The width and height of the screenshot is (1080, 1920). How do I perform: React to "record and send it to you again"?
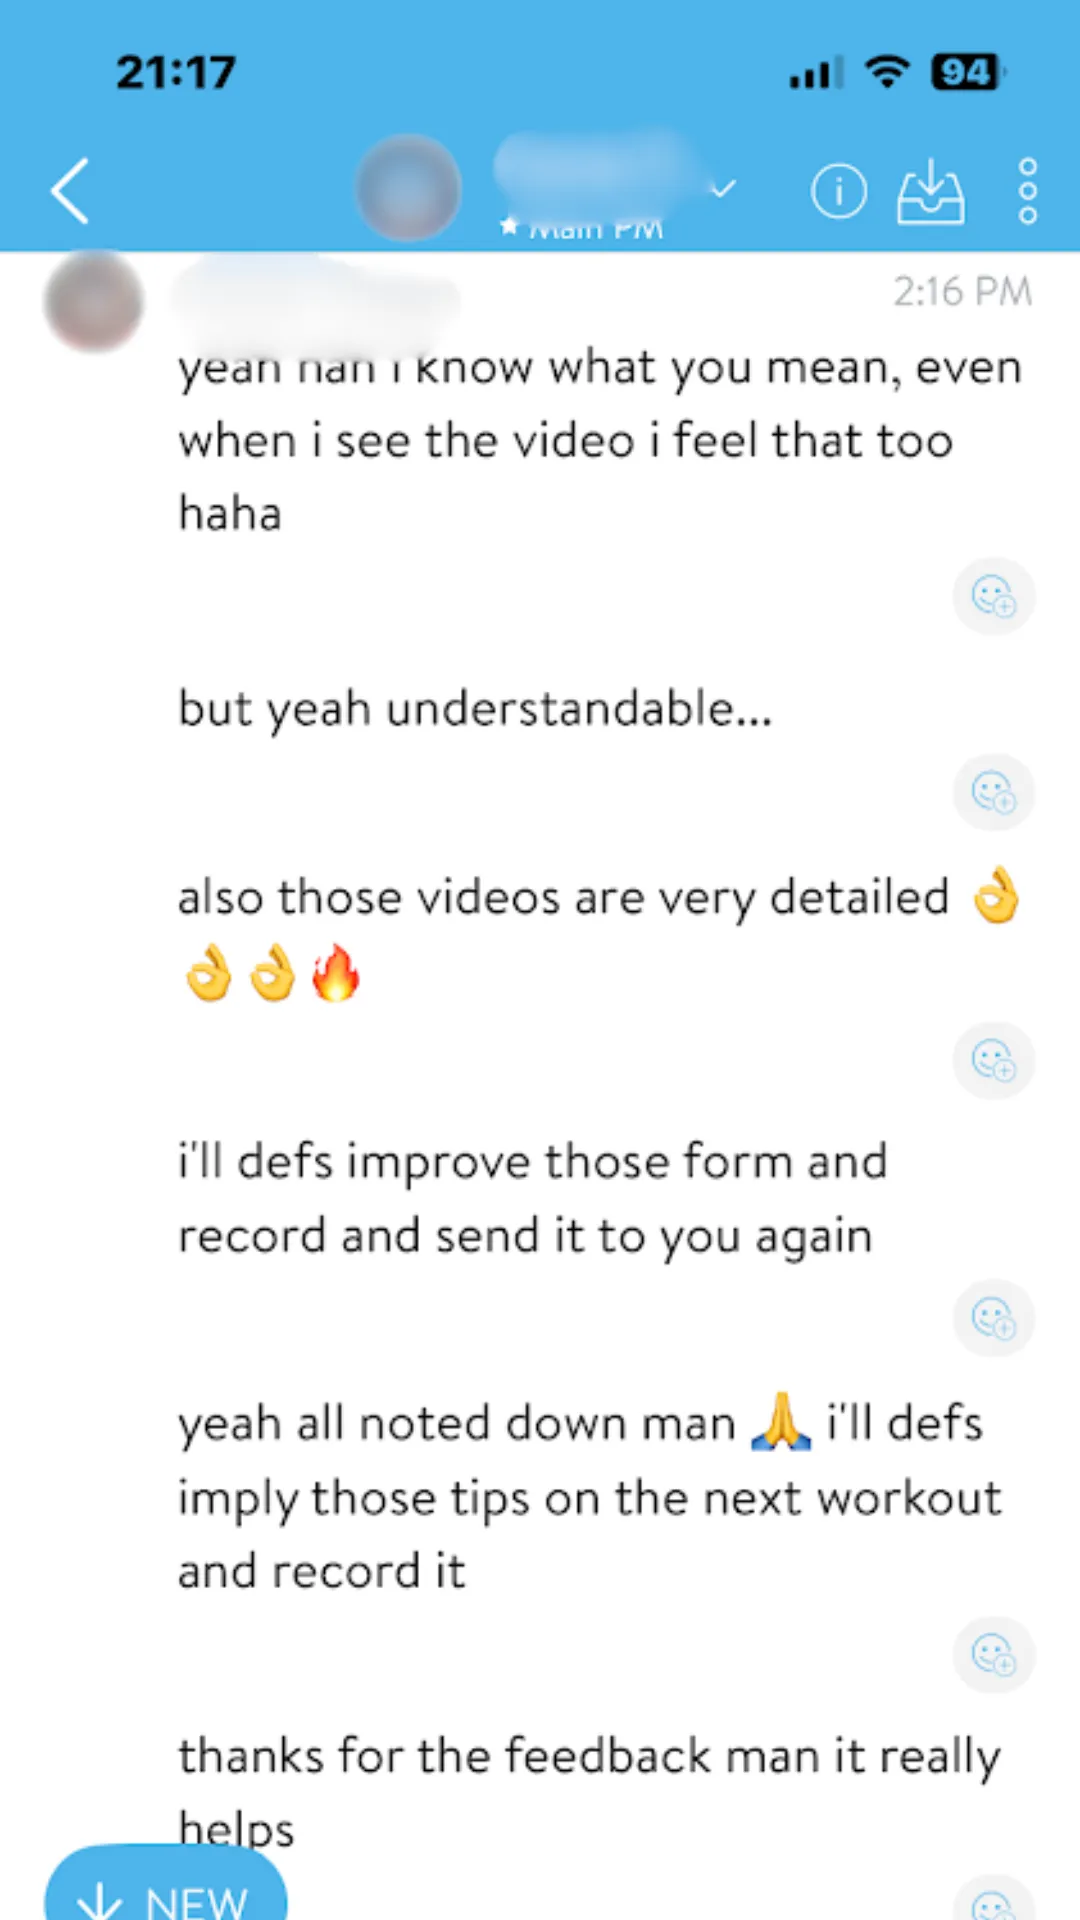pyautogui.click(x=993, y=1318)
